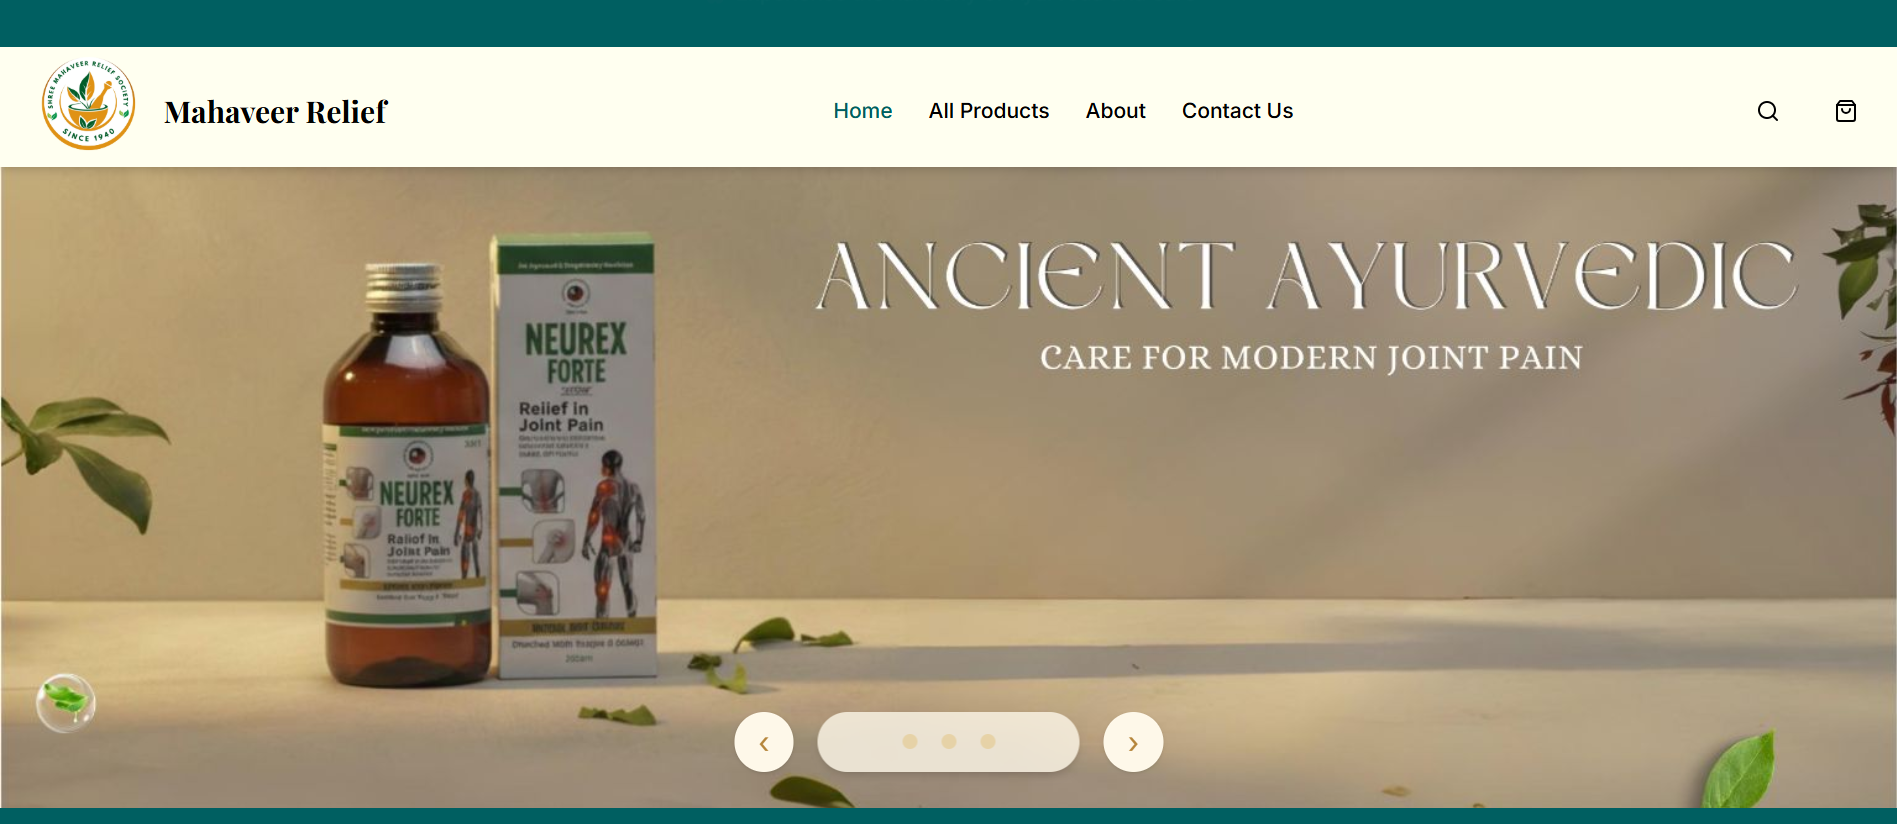Advance carousel with right arrow button
Viewport: 1897px width, 824px height.
(x=1133, y=742)
